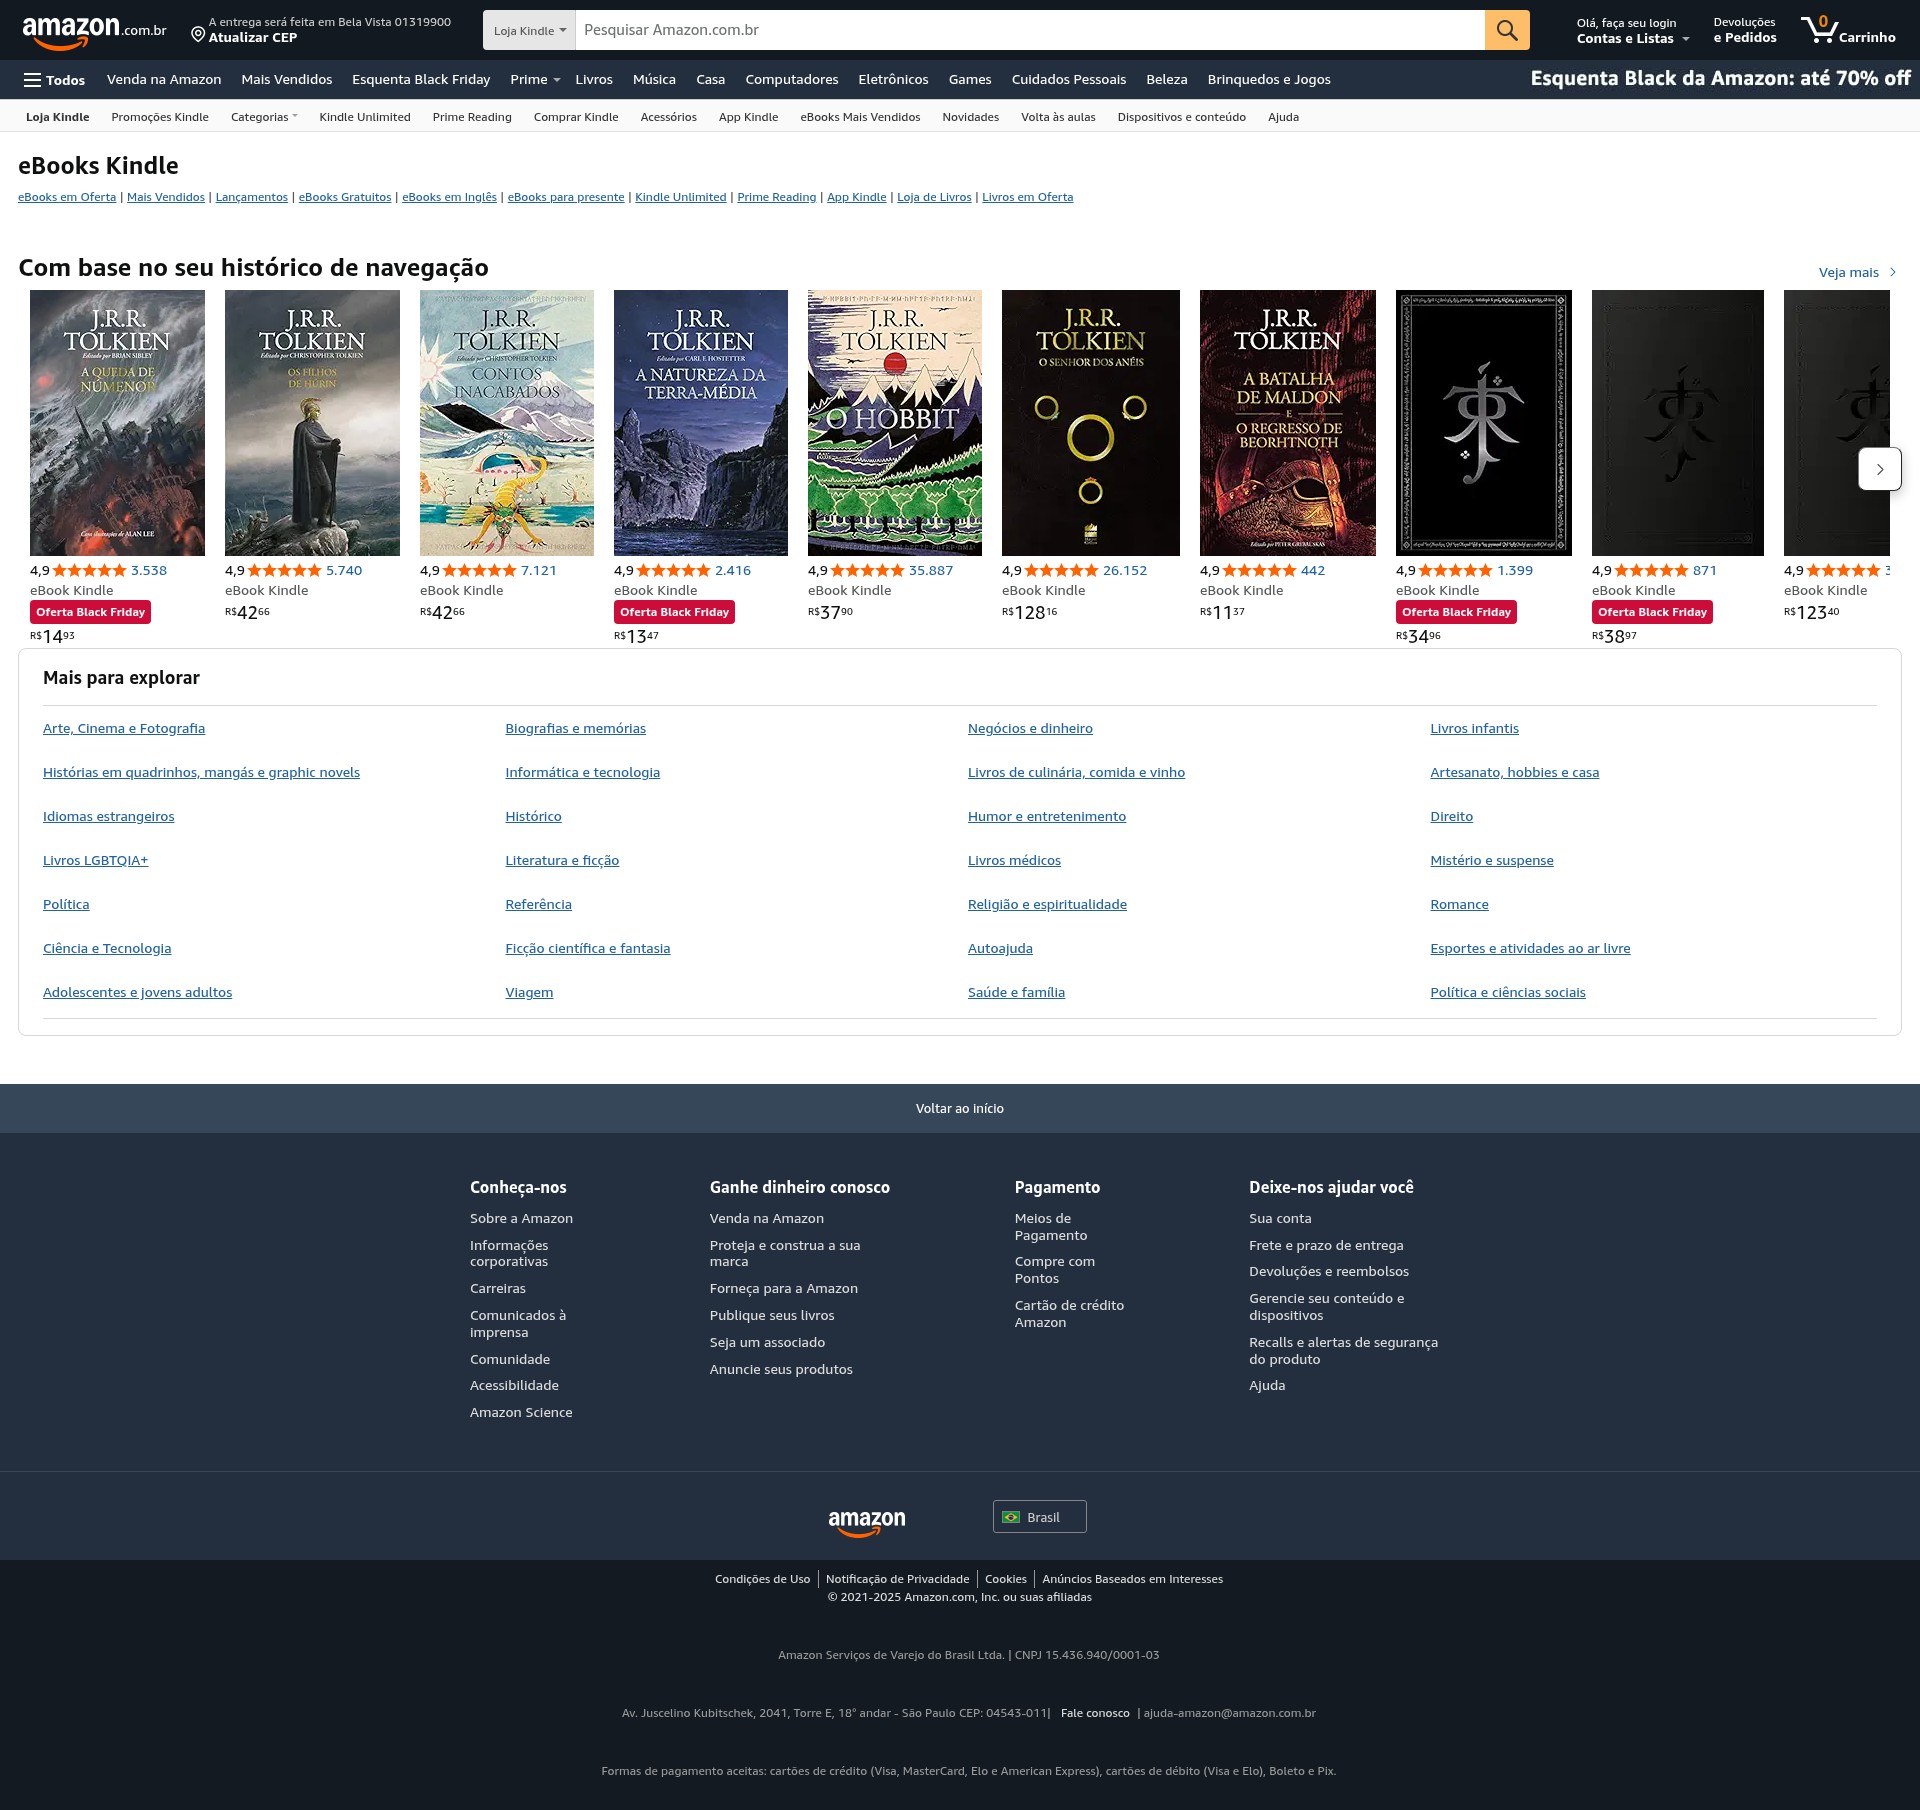The height and width of the screenshot is (1810, 1920).
Task: Open Eletrônicos in the nav bar
Action: click(x=893, y=80)
